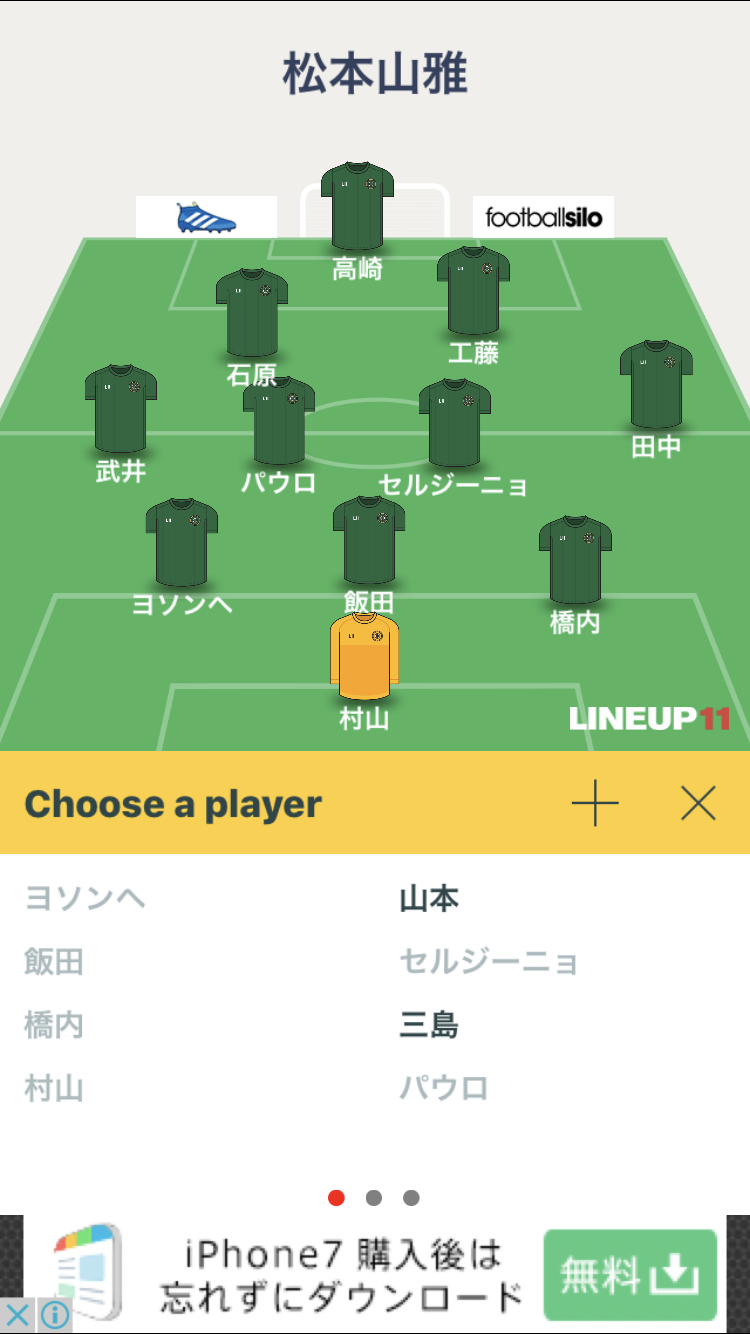Dismiss the ad with the X icon
The height and width of the screenshot is (1334, 750).
17,1314
